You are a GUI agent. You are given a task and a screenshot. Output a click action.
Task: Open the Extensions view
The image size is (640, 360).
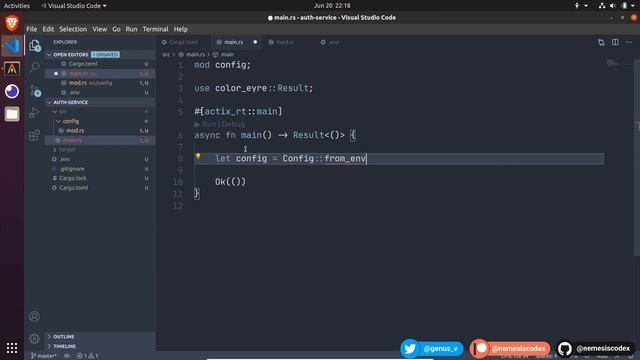(x=35, y=135)
